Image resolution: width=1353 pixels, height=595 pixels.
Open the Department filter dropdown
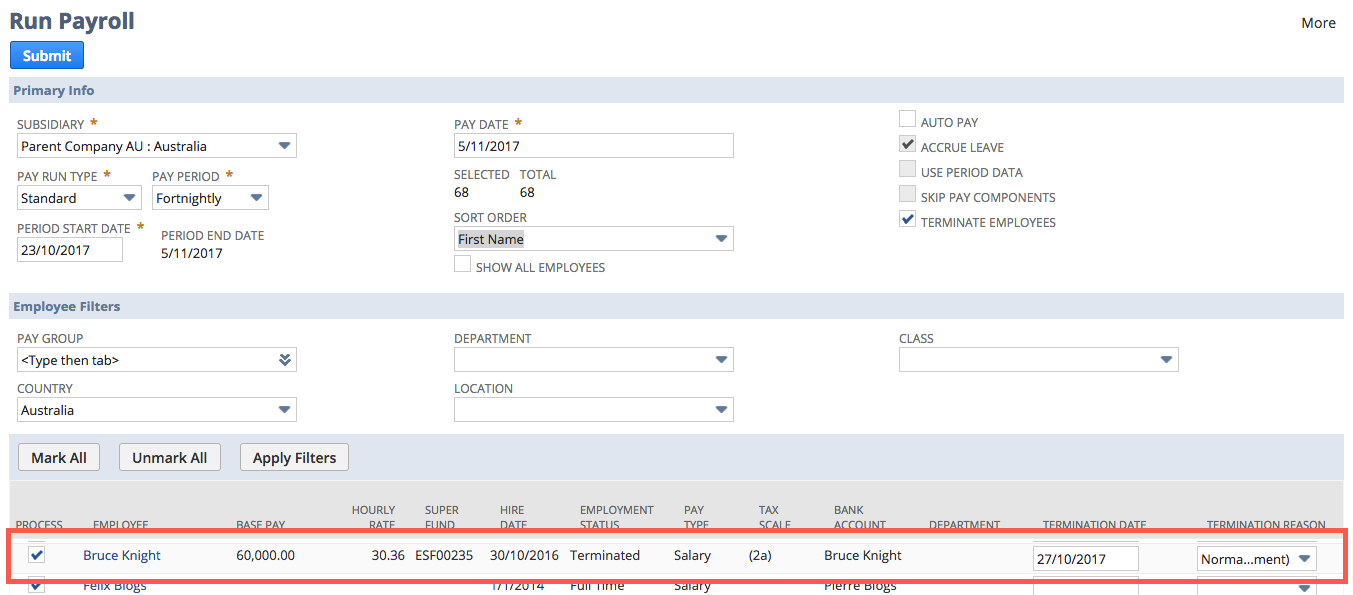tap(720, 359)
